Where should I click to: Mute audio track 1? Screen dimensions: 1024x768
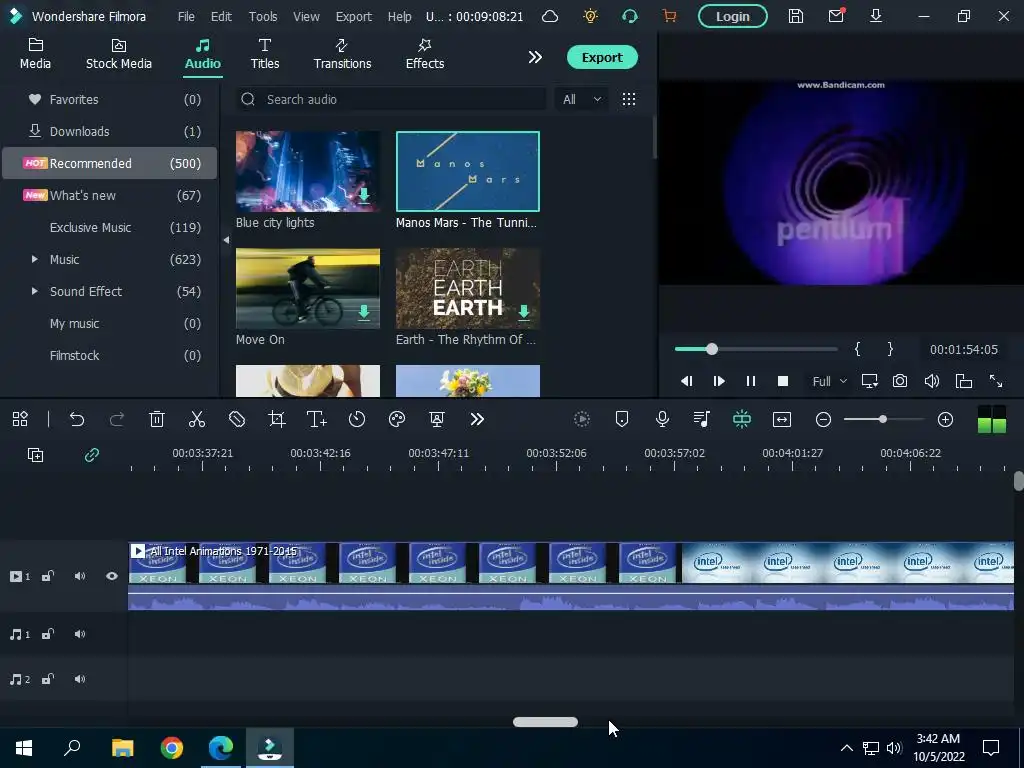[x=80, y=634]
